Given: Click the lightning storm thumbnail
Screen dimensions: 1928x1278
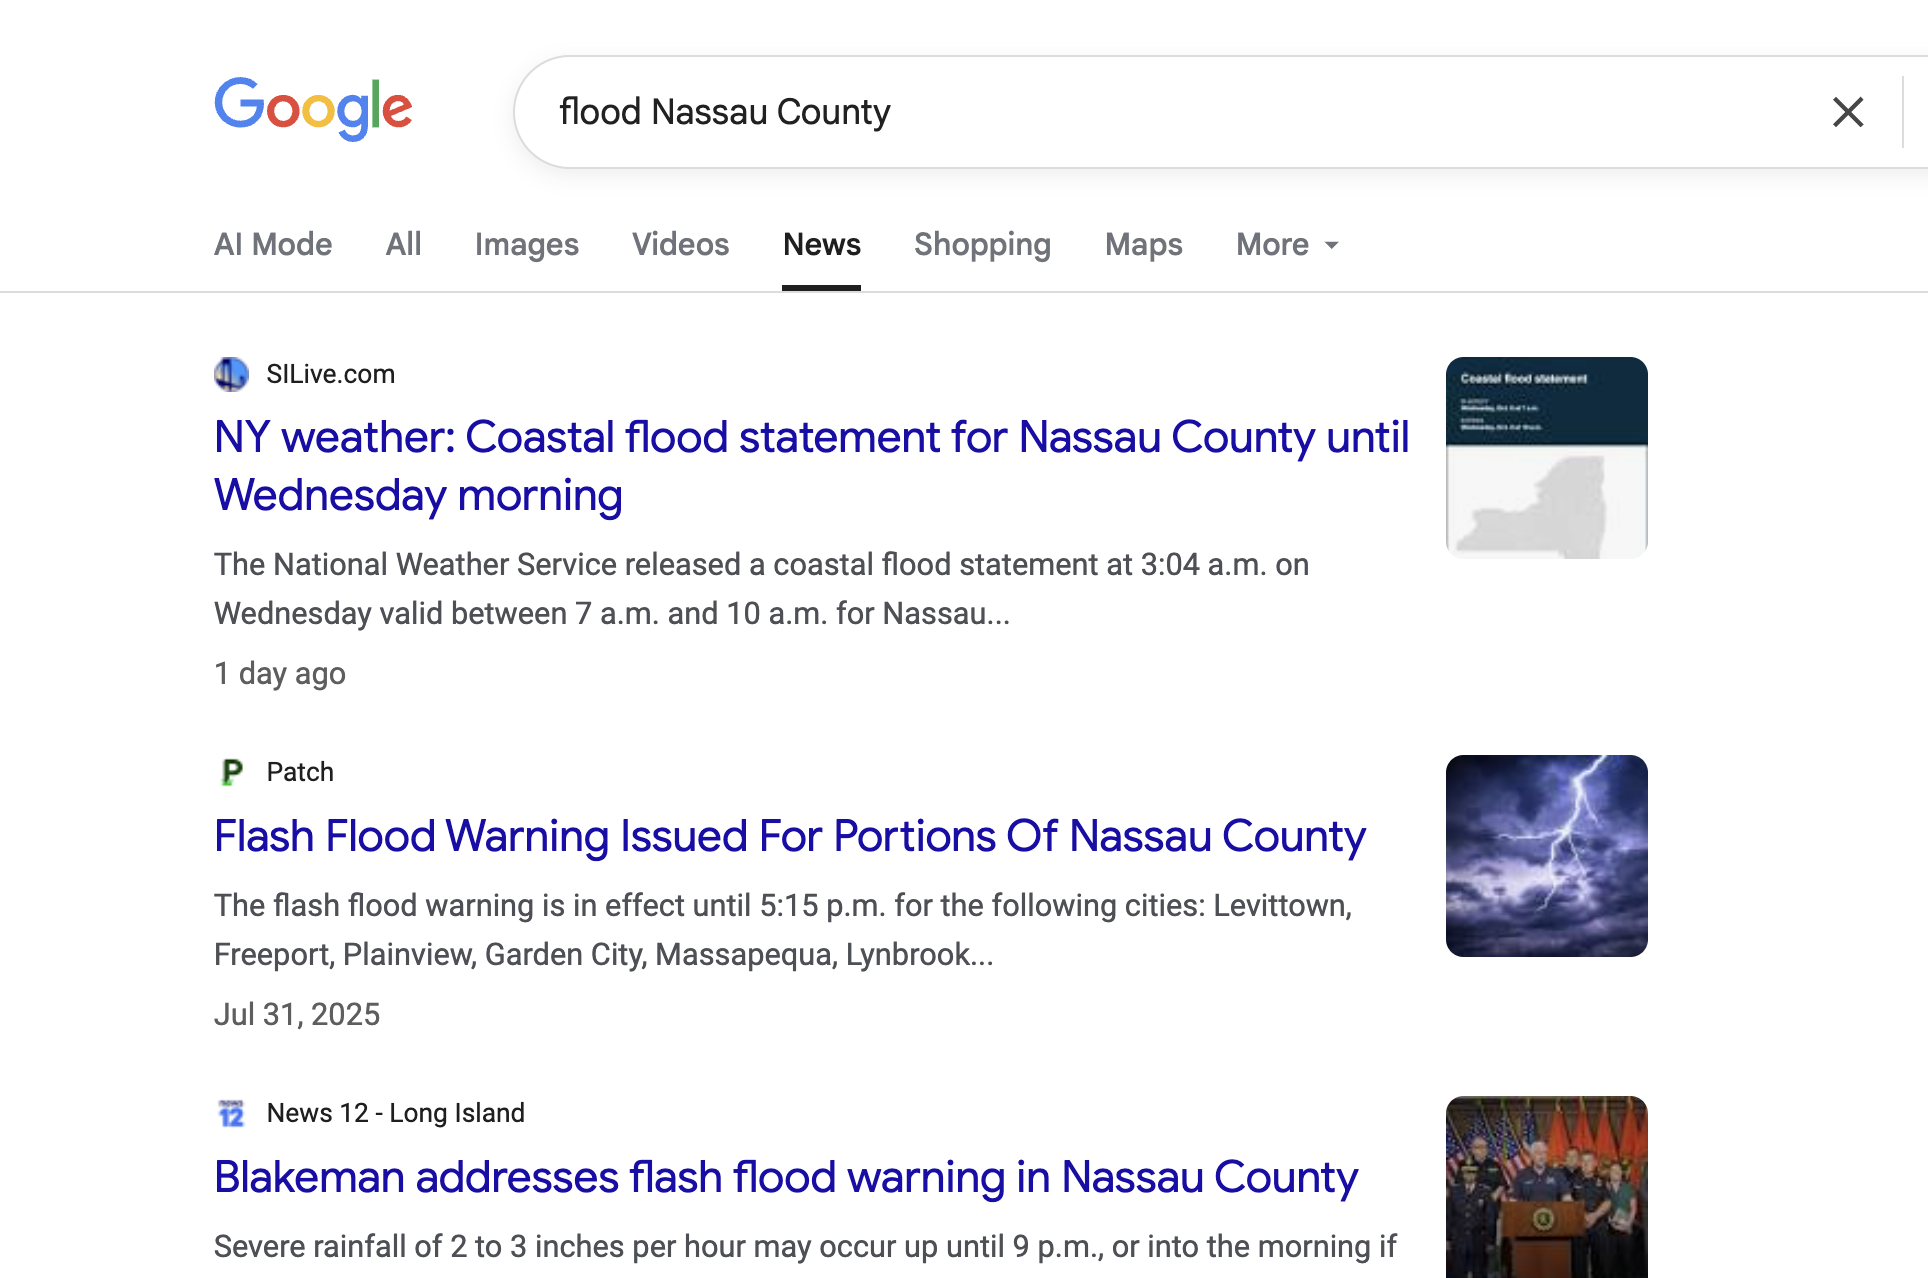Looking at the screenshot, I should (x=1546, y=856).
